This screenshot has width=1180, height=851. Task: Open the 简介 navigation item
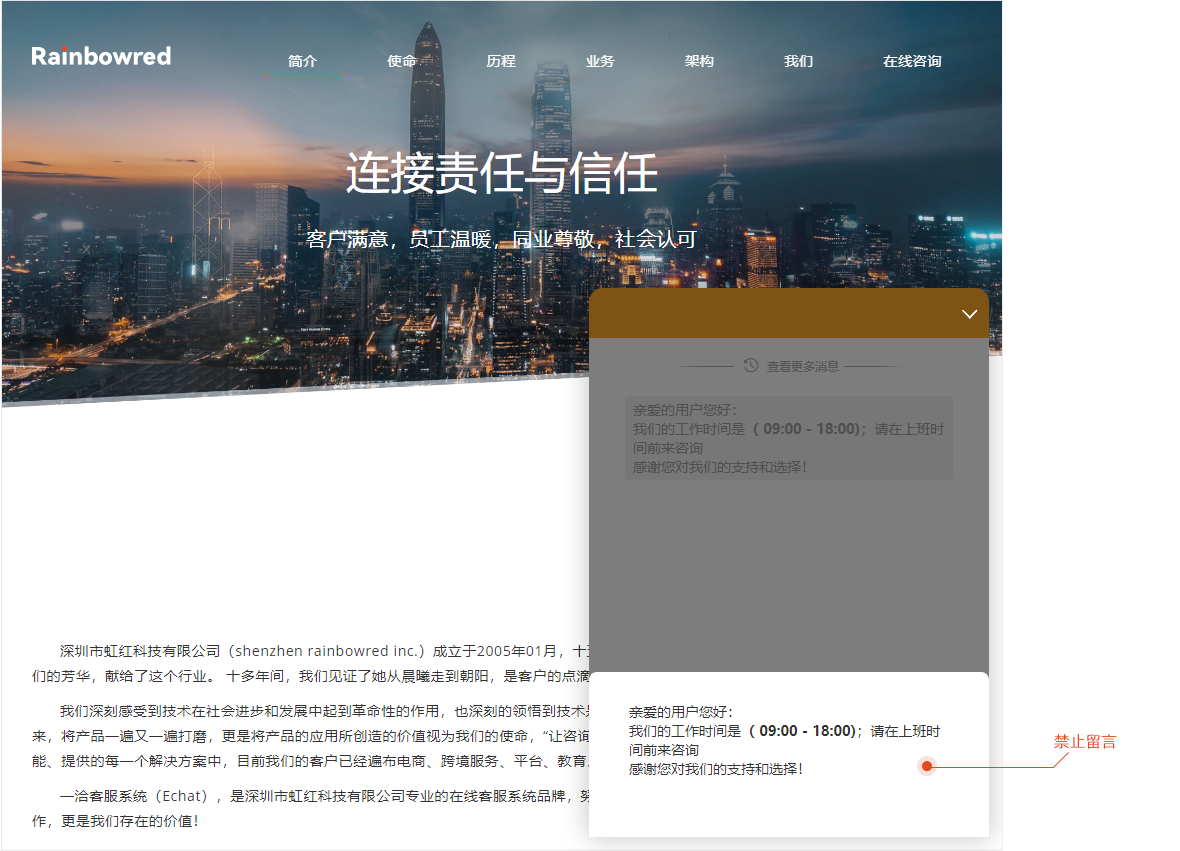point(302,61)
